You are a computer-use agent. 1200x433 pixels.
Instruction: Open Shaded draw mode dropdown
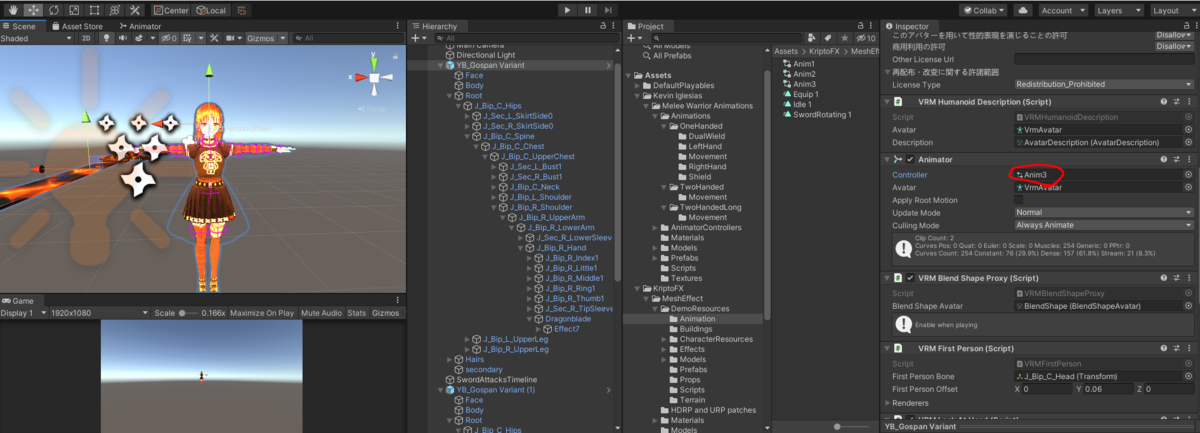[38, 38]
